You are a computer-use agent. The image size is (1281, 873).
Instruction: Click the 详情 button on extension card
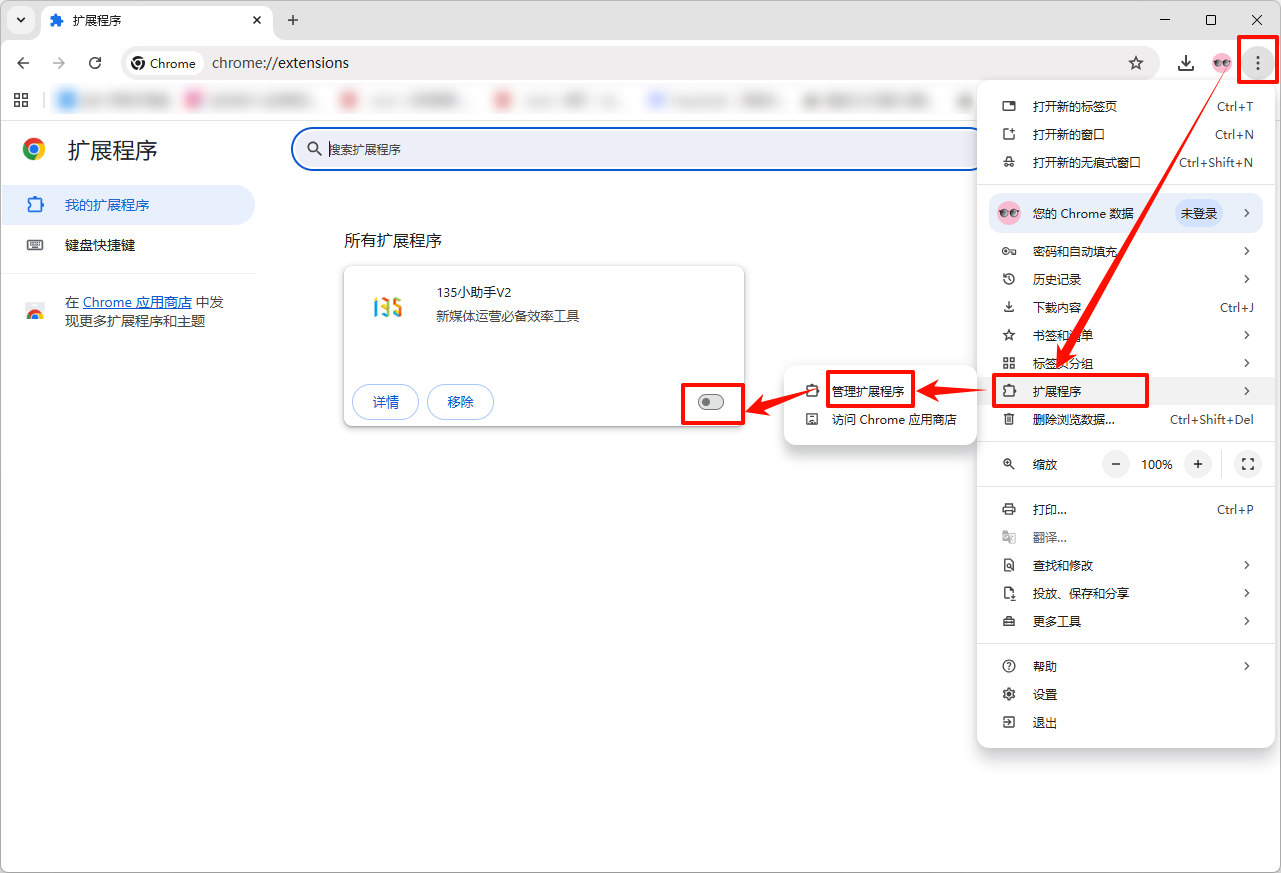[385, 402]
